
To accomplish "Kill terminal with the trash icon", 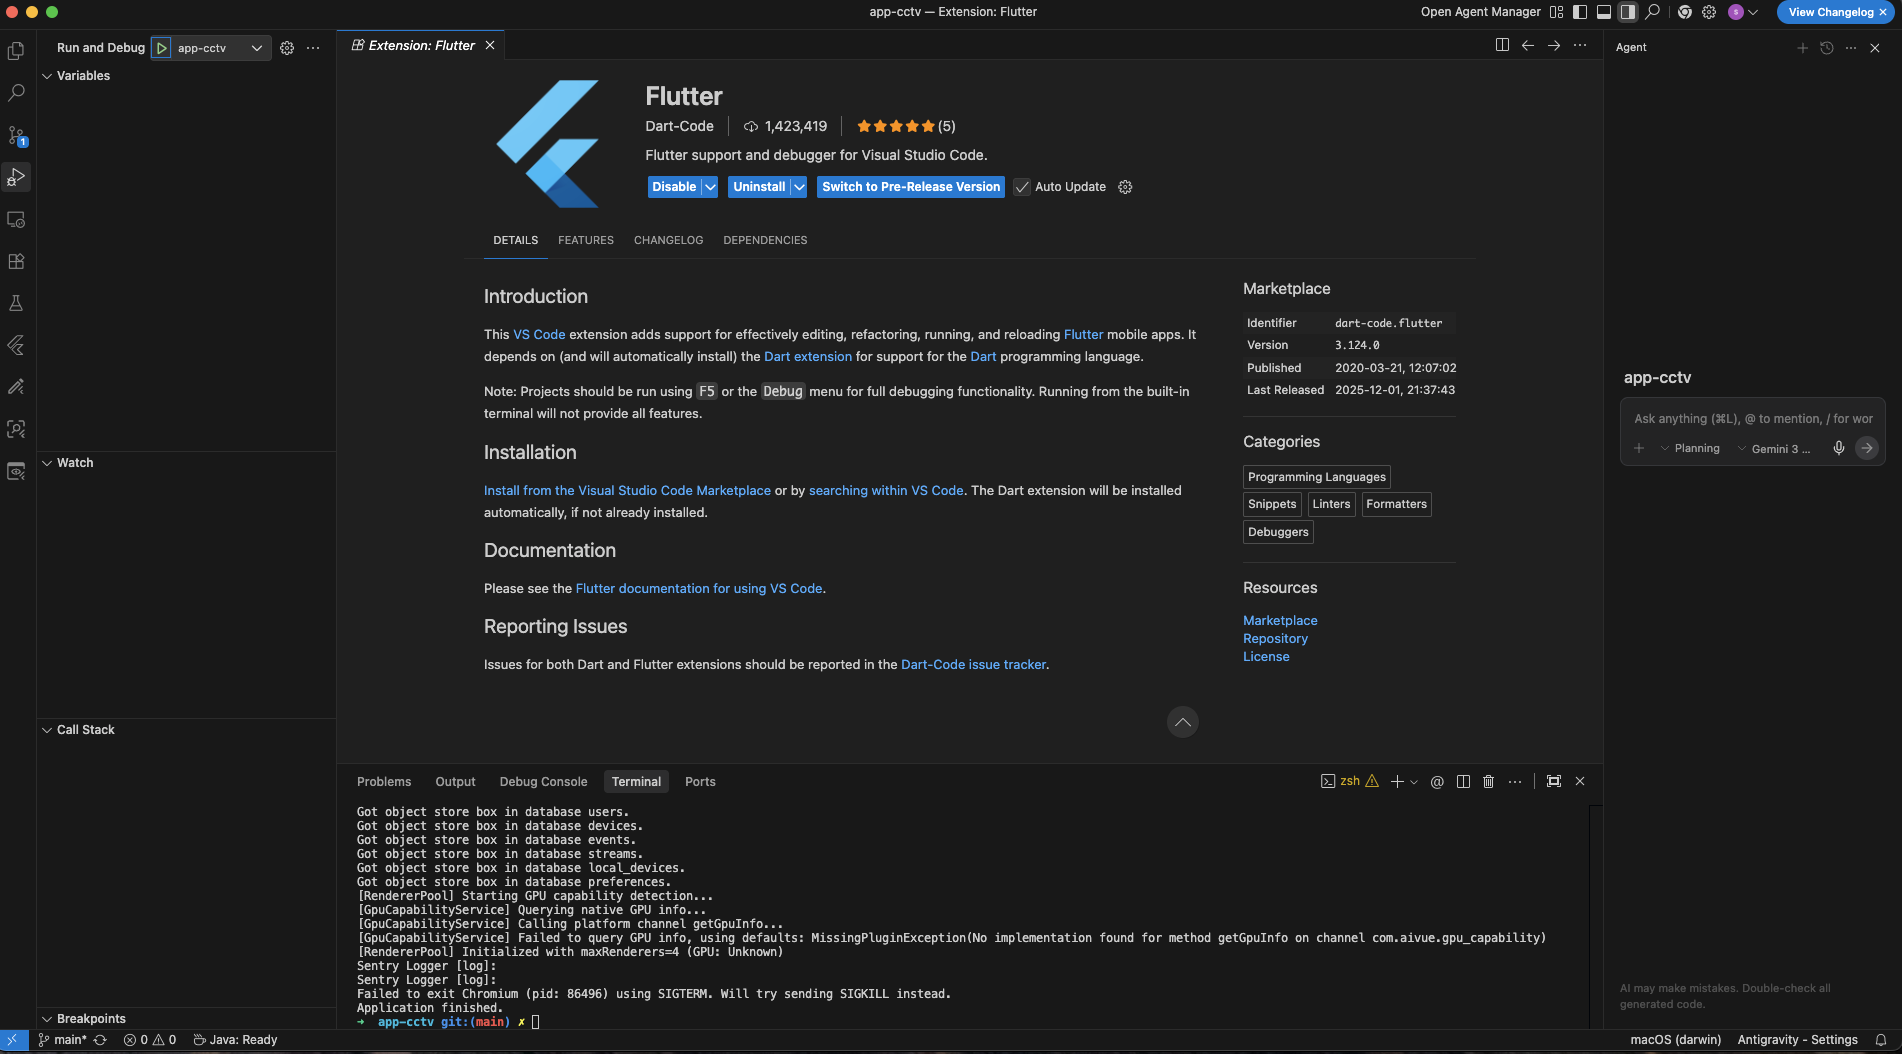I will [x=1488, y=782].
